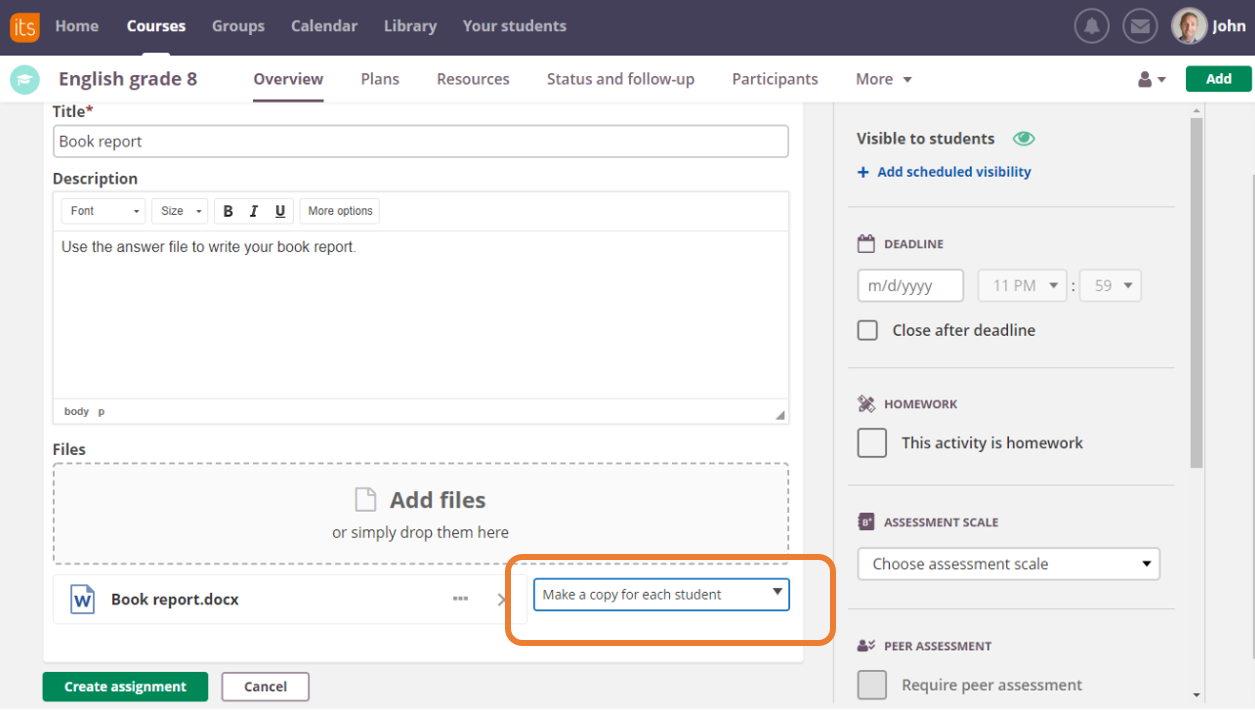Toggle the Visible to students eye
The height and width of the screenshot is (710, 1255).
pos(1023,139)
